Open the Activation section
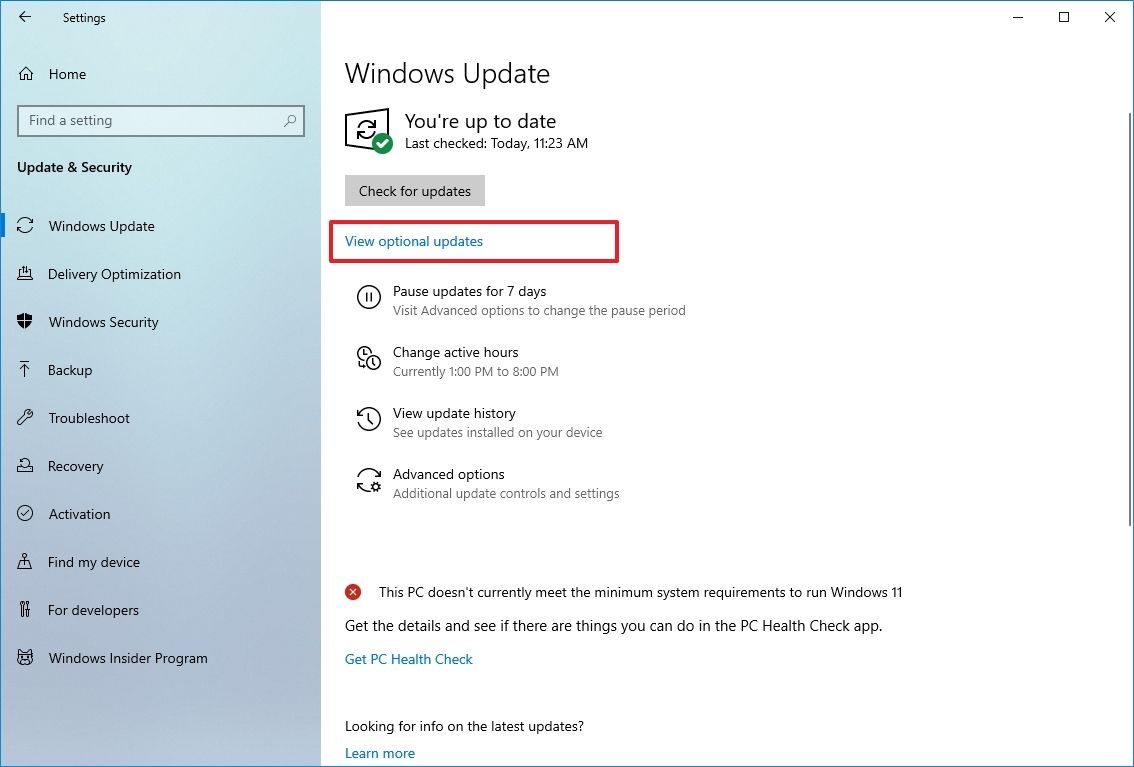The image size is (1134, 767). (80, 514)
